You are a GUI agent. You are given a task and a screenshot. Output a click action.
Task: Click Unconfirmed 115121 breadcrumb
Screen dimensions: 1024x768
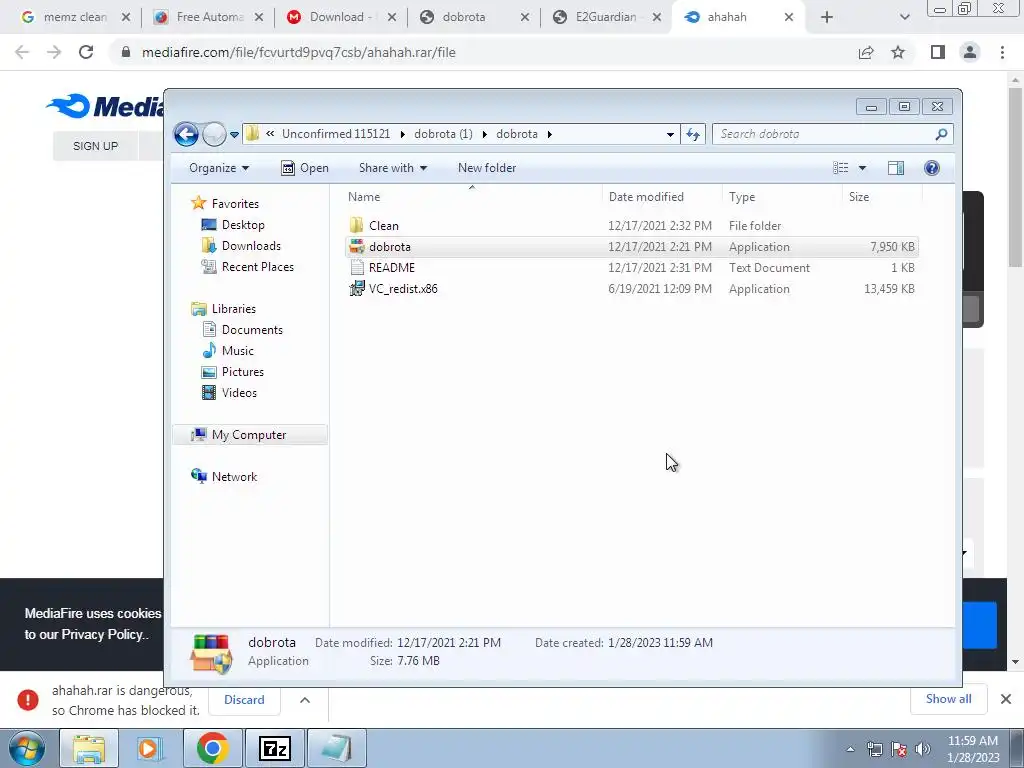point(336,134)
